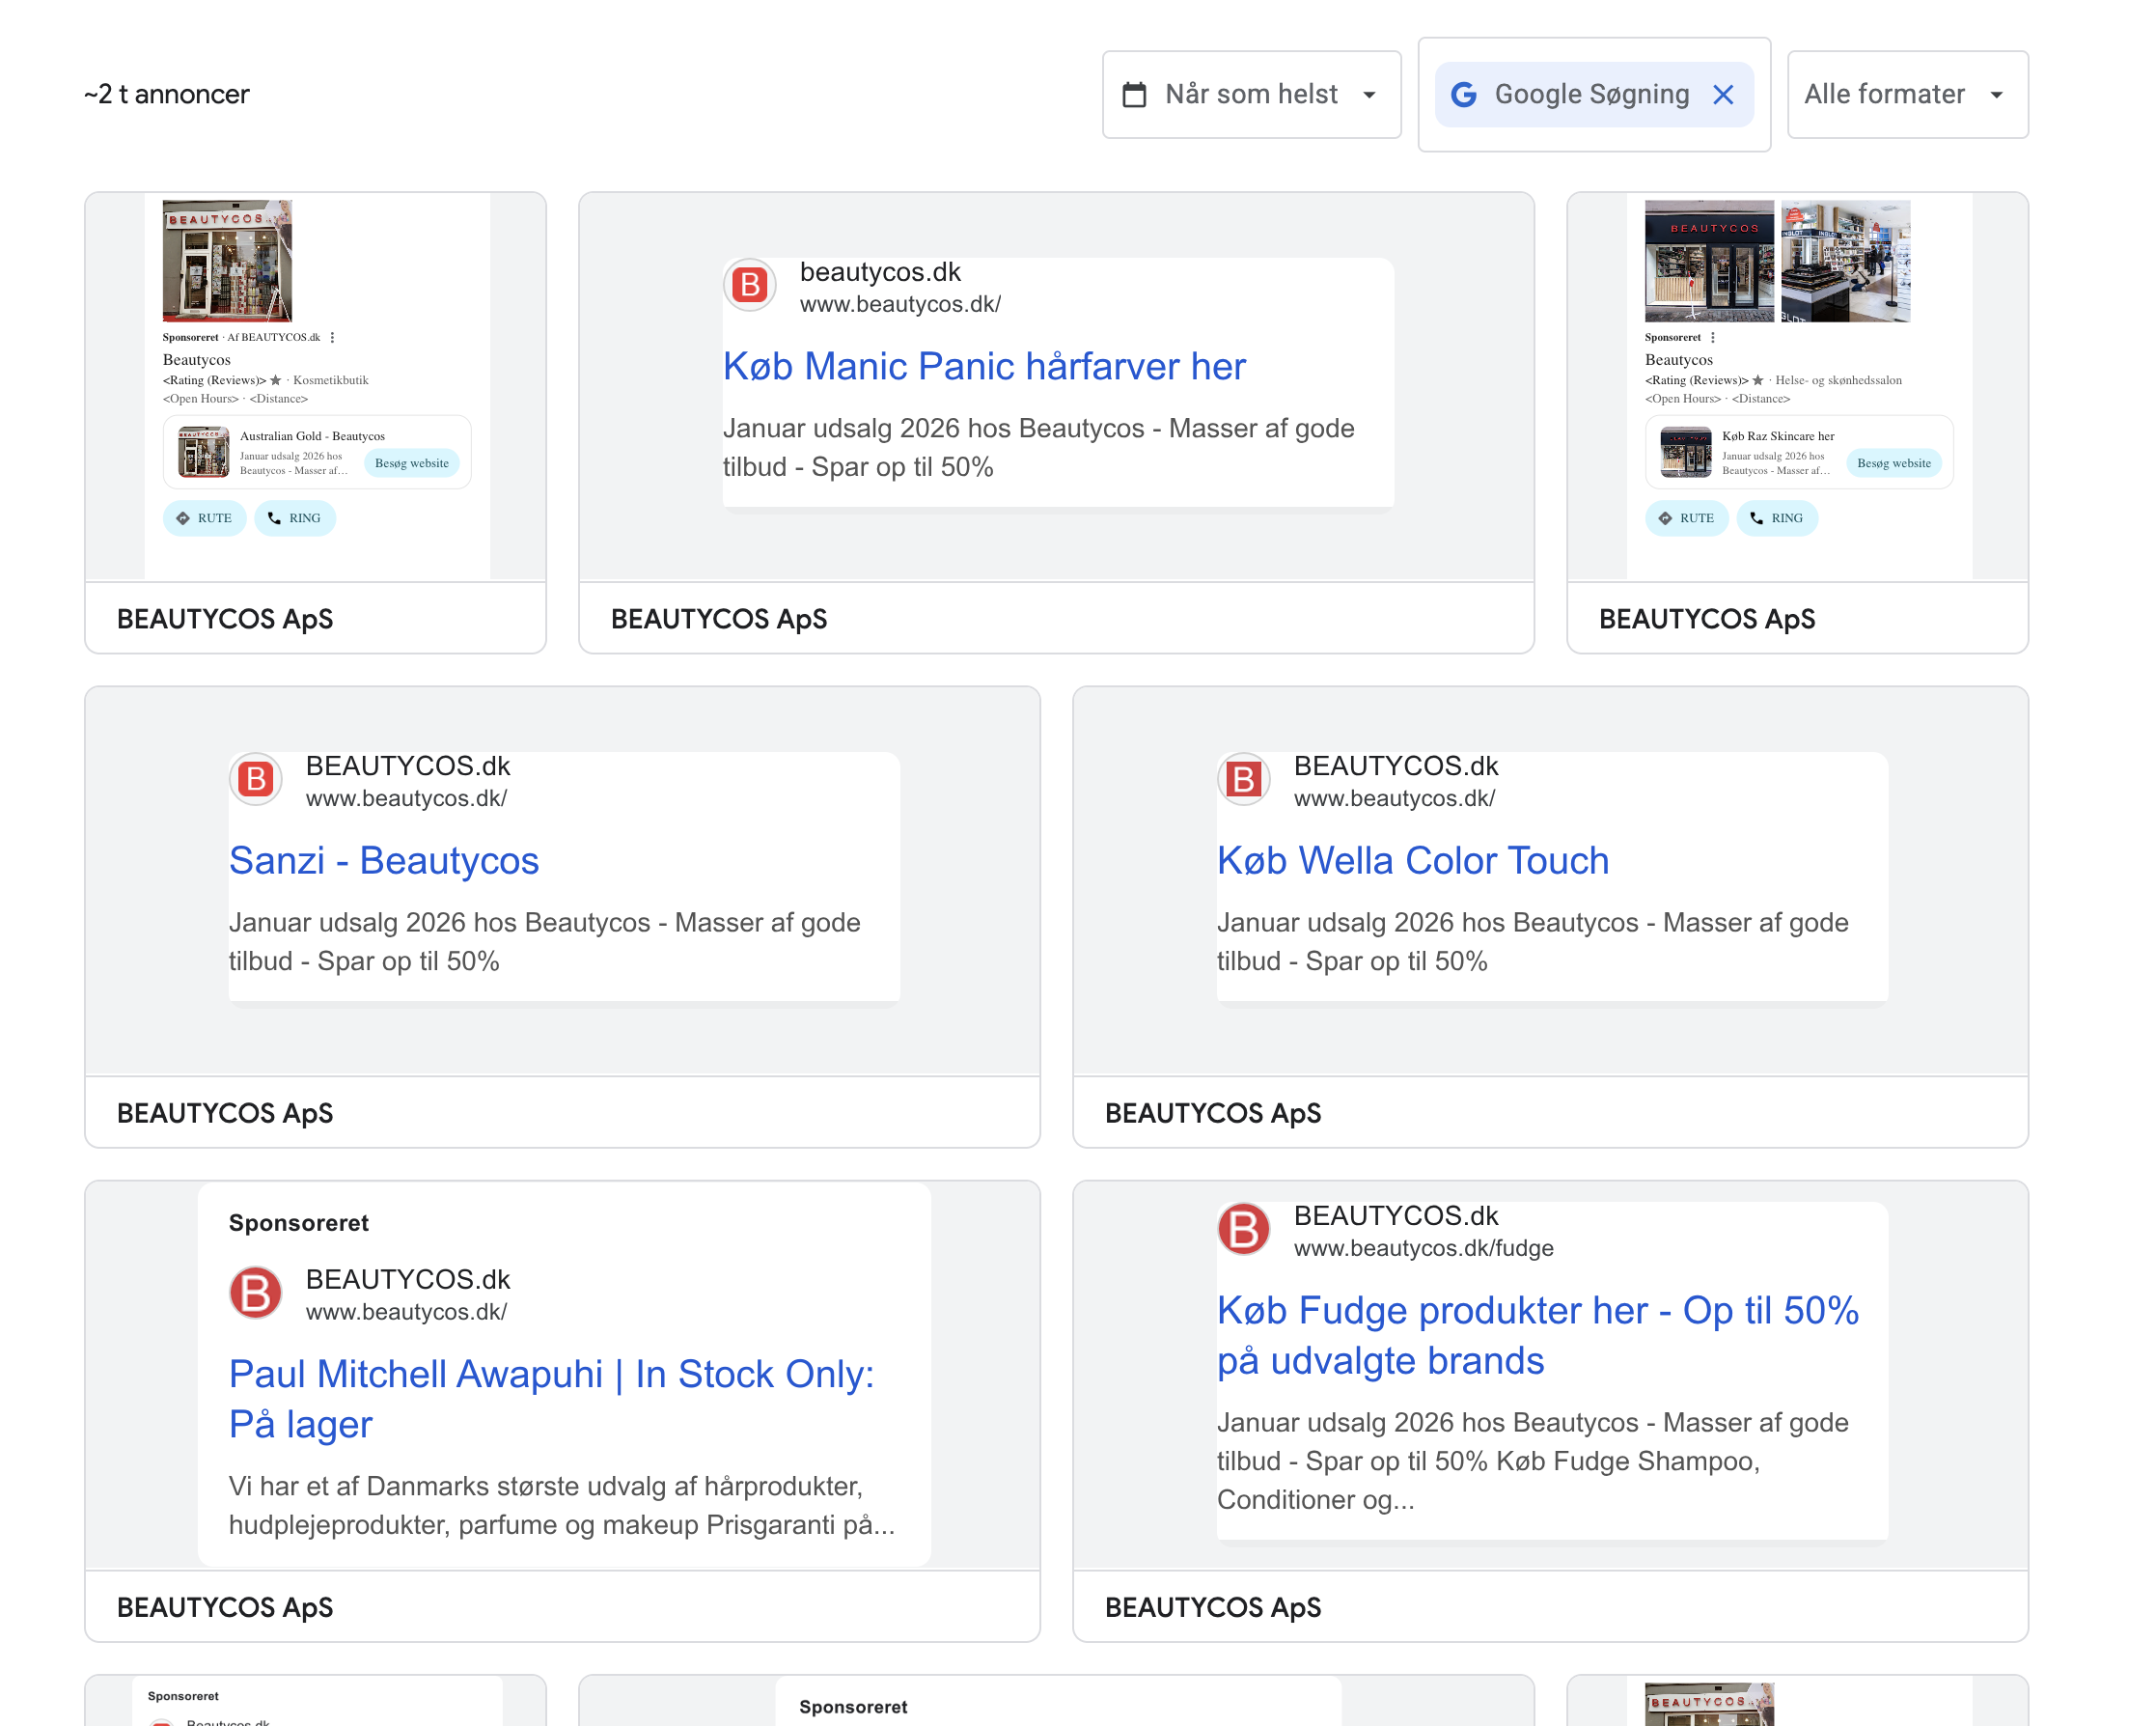Click RING button in Australian Gold ad
The width and height of the screenshot is (2156, 1726).
(x=295, y=518)
